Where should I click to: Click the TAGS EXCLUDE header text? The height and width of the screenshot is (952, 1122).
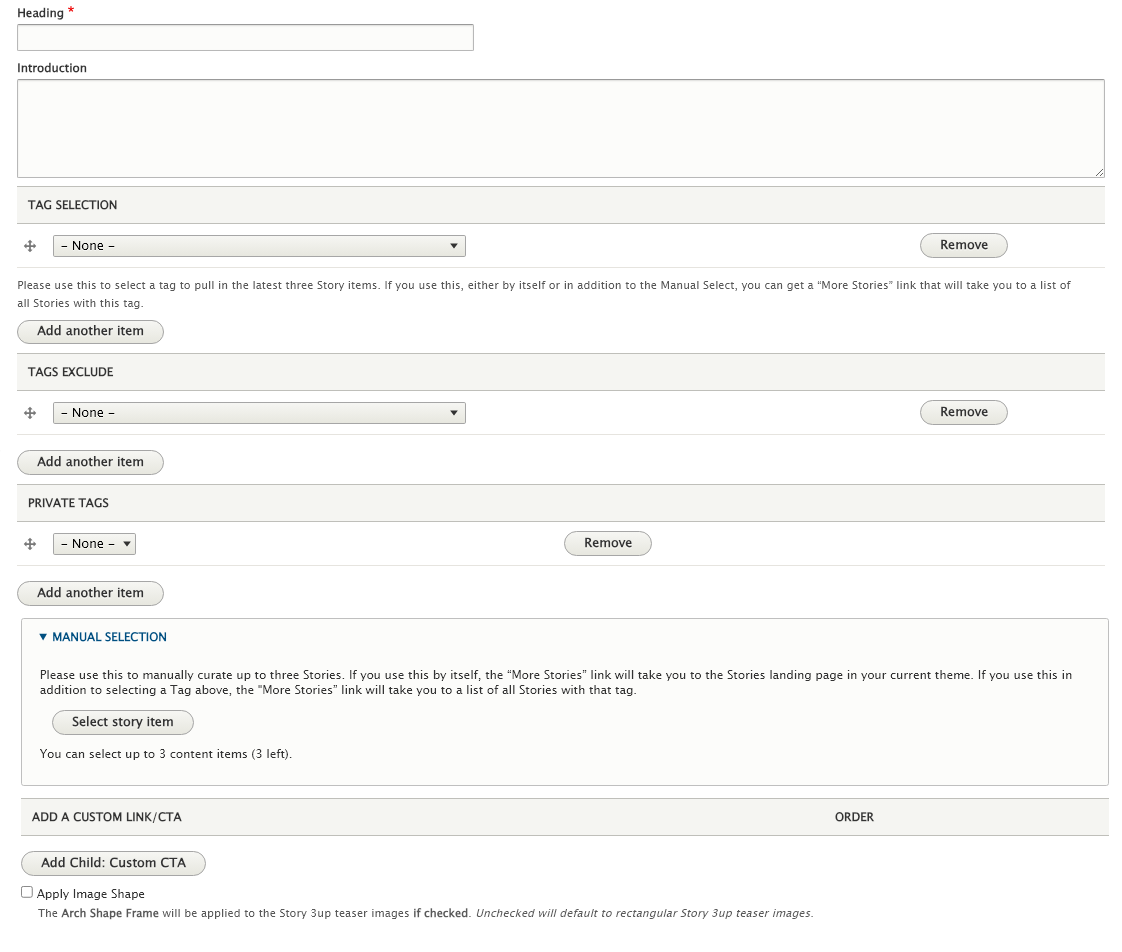pyautogui.click(x=70, y=372)
